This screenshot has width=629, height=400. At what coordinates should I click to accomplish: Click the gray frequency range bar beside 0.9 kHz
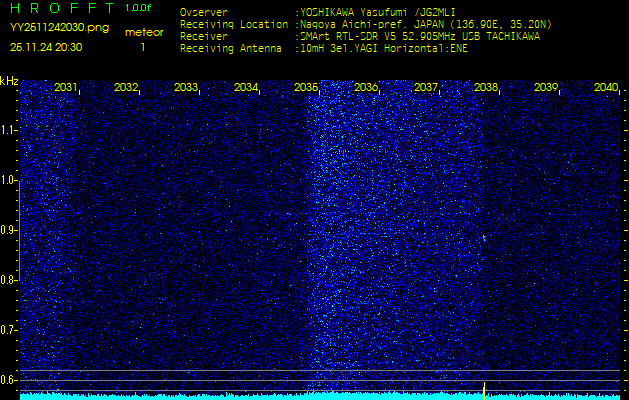click(19, 231)
